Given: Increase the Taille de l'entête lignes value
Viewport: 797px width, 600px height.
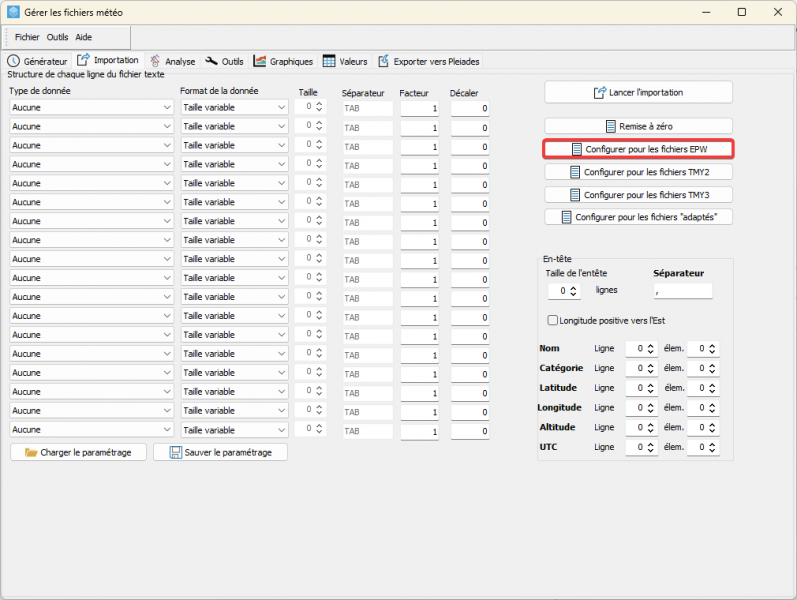Looking at the screenshot, I should (x=573, y=288).
